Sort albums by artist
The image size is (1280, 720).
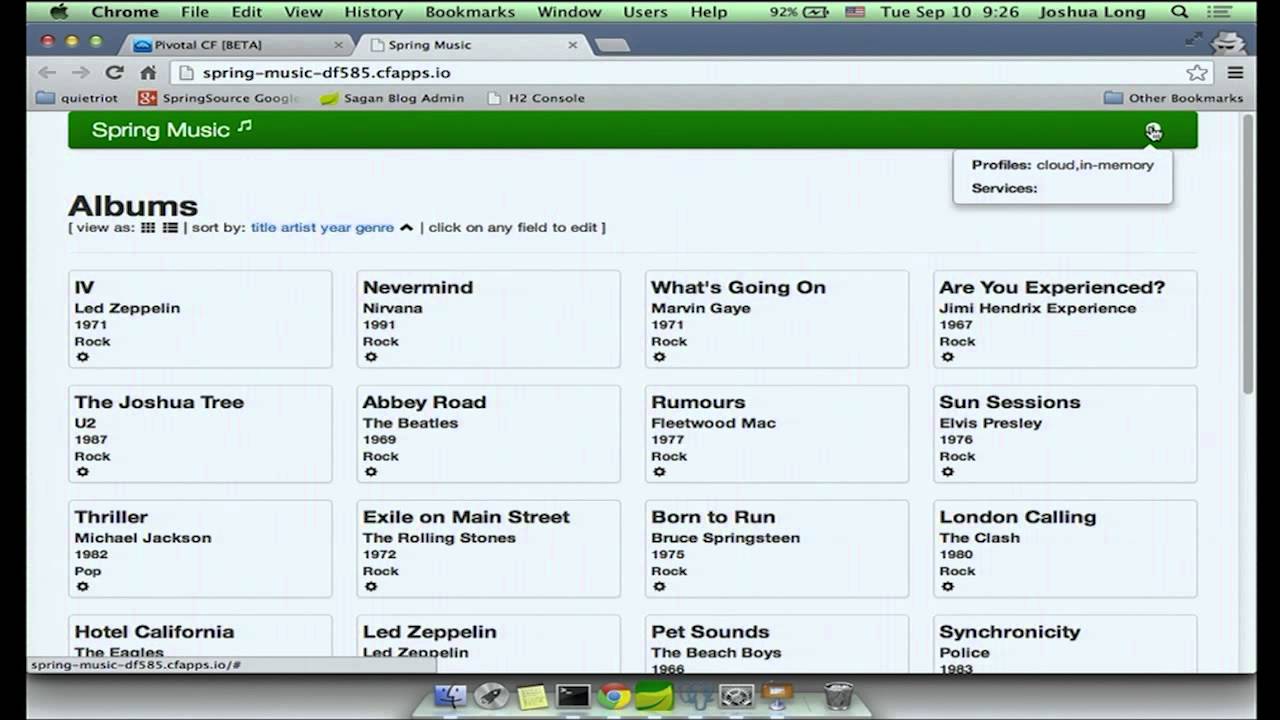click(x=298, y=227)
